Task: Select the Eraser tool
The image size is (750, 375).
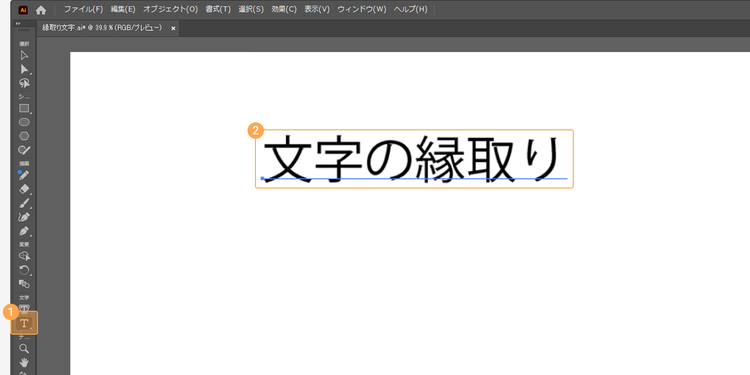Action: 24,189
